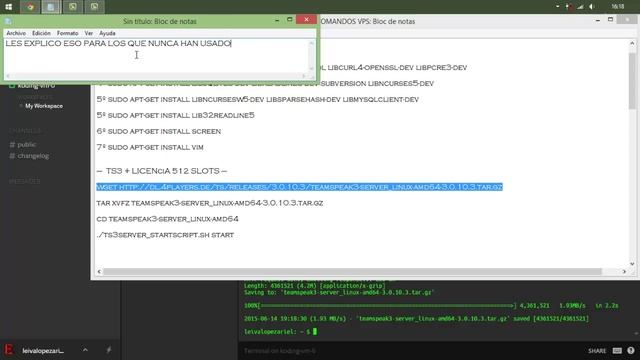Minimize the Sin título Notepad window
The height and width of the screenshot is (360, 640).
(x=277, y=20)
